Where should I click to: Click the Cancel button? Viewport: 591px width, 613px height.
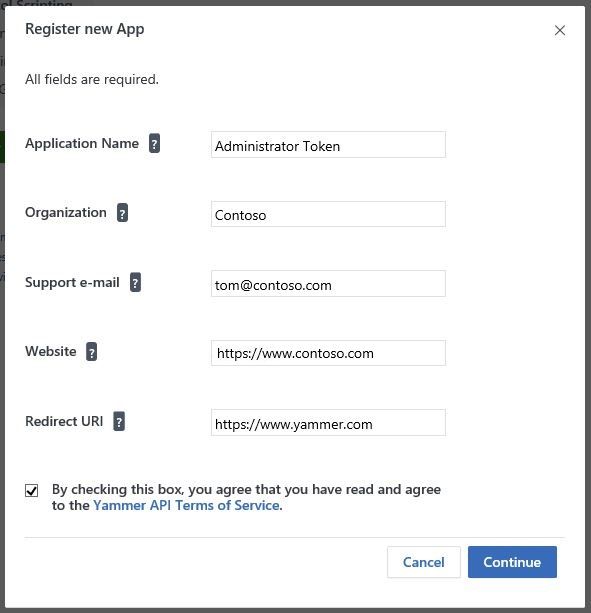[424, 562]
